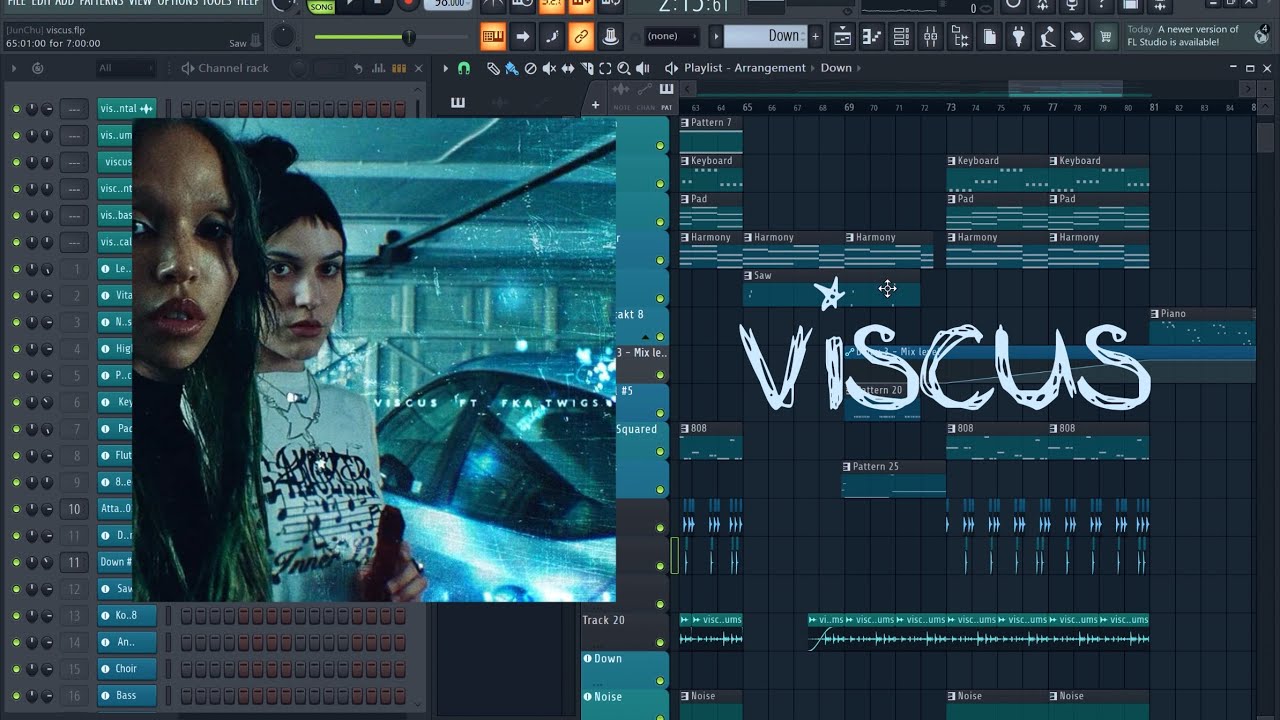Open the PATTERNS menu

tap(102, 3)
